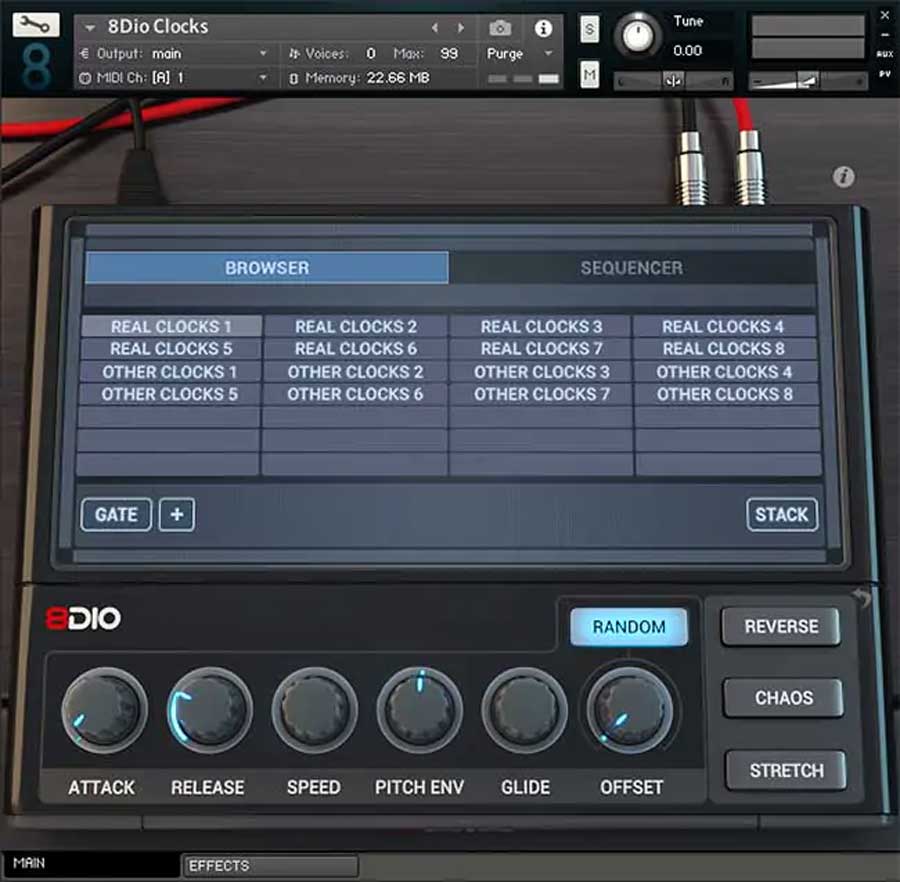
Task: Switch to the BROWSER tab
Action: 267,267
